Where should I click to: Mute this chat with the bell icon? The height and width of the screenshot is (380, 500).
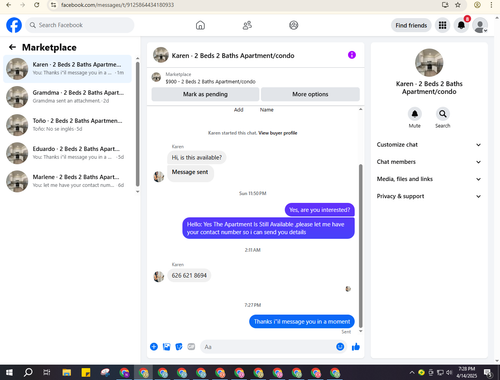[415, 114]
